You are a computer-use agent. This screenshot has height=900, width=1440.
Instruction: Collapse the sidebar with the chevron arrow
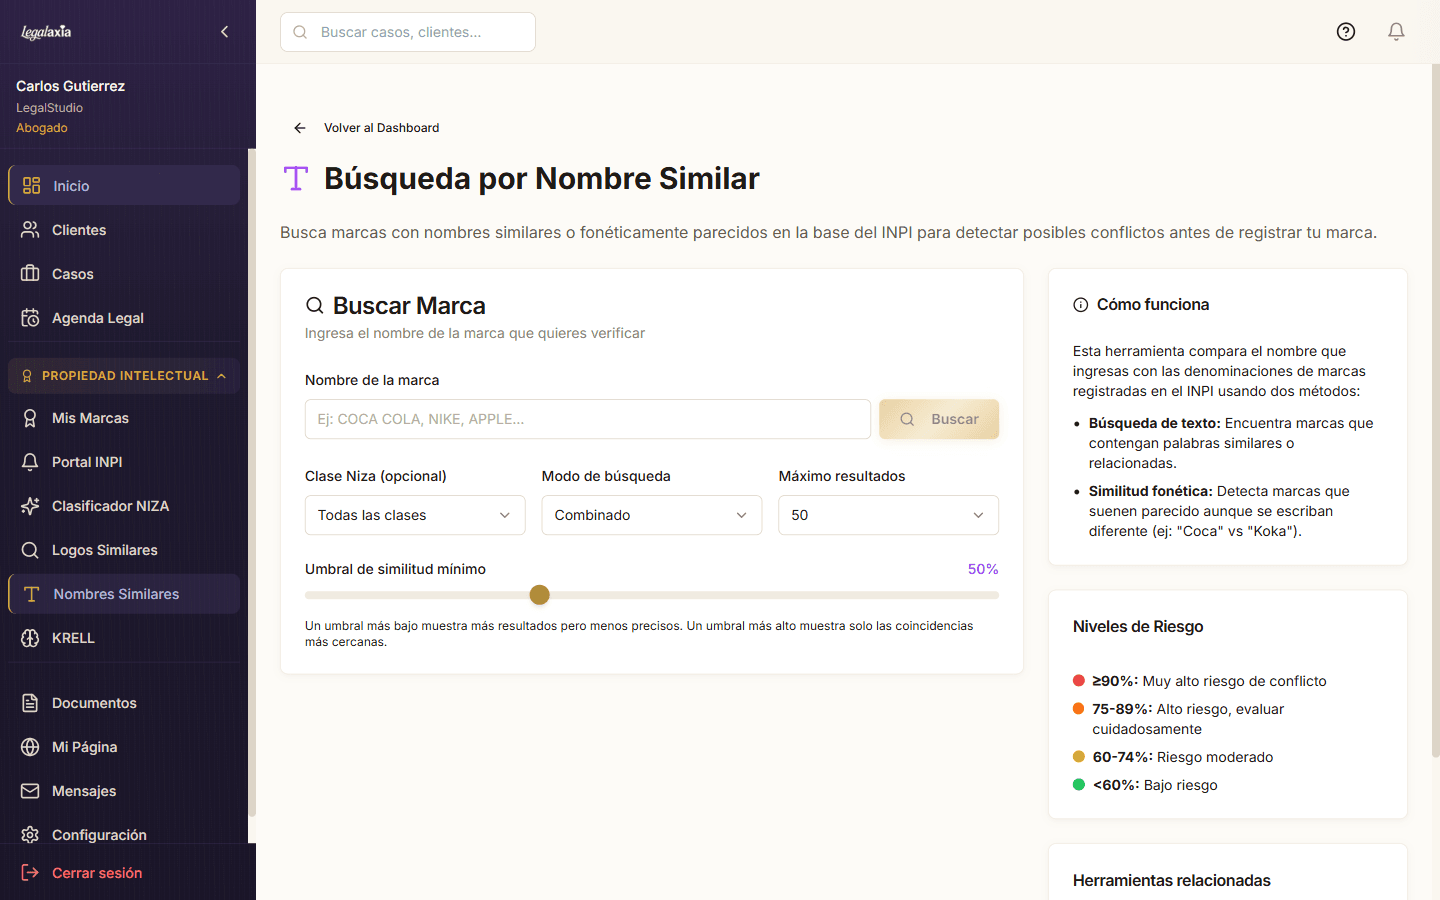coord(224,31)
